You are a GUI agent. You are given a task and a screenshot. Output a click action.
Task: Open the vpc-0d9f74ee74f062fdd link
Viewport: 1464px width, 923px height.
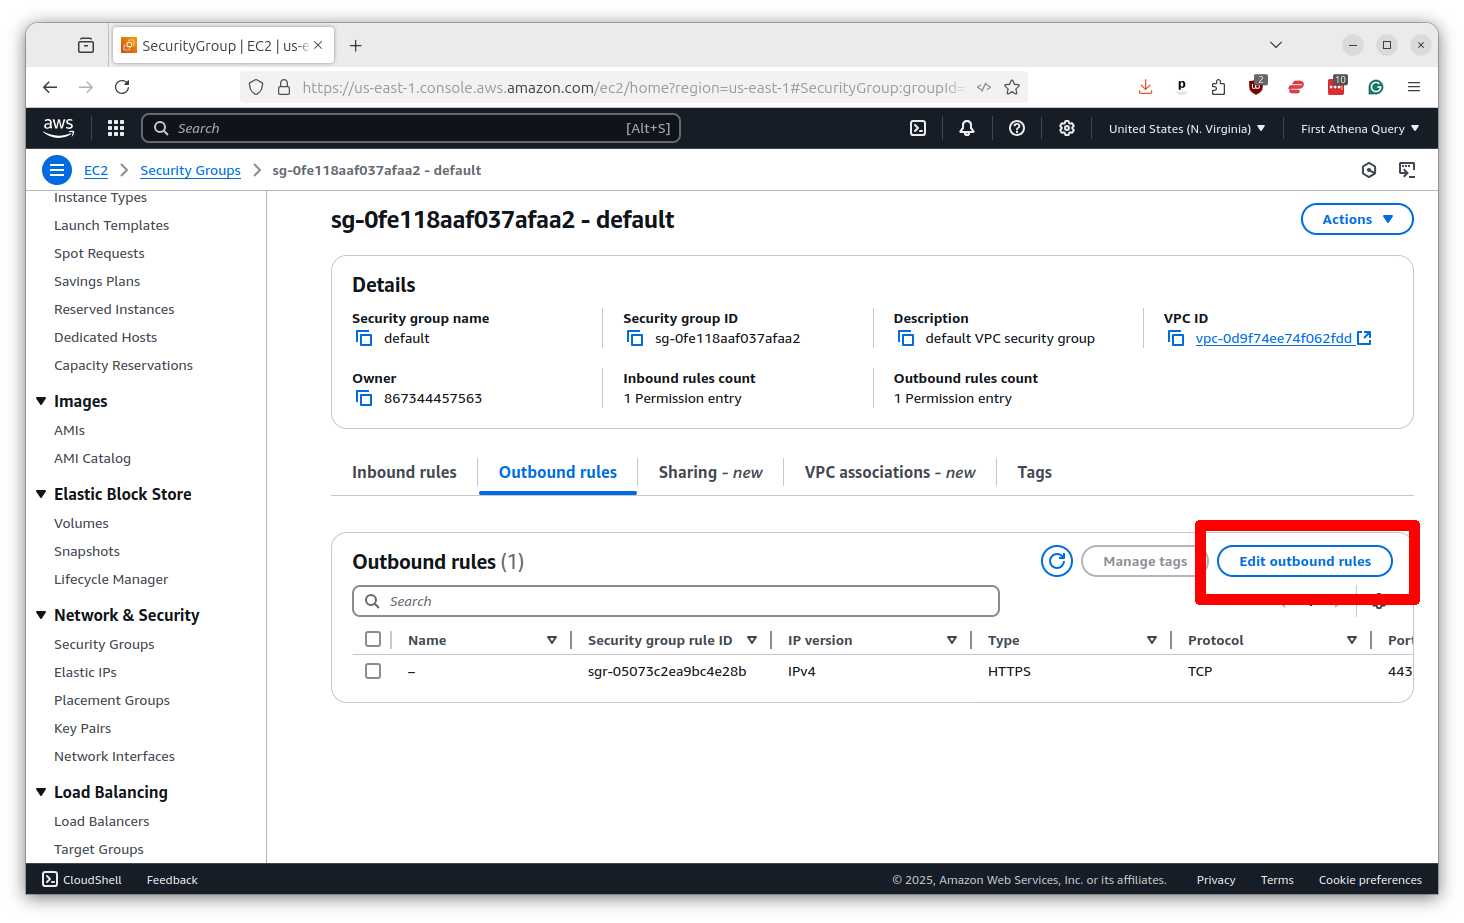(1273, 339)
